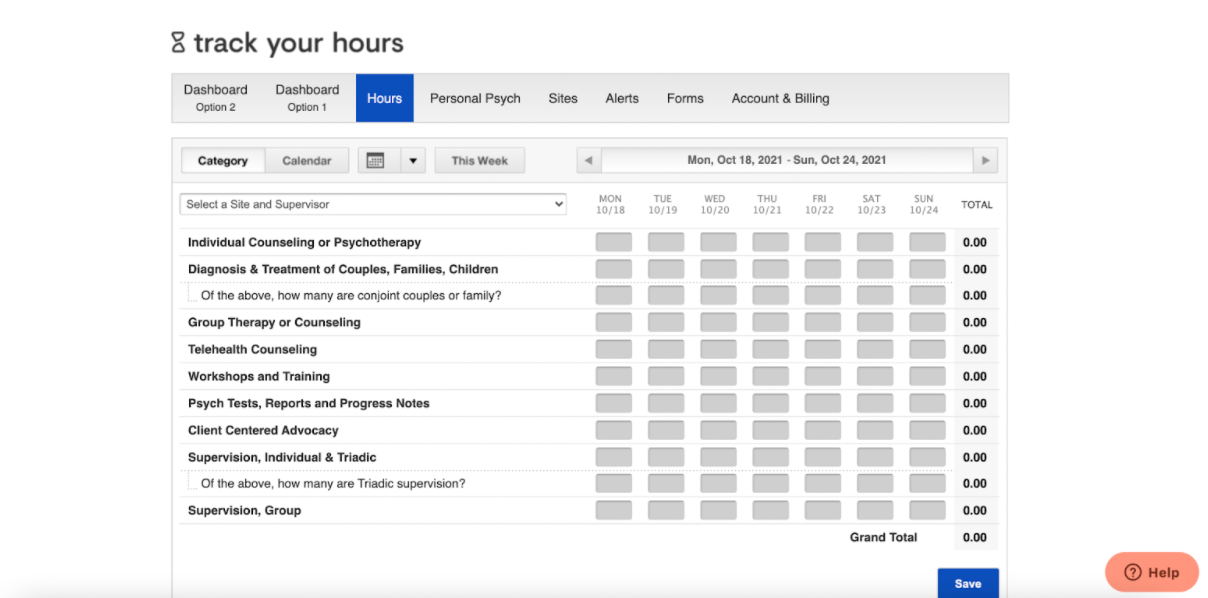
Task: Click Supervision, Group row label
Action: point(244,510)
